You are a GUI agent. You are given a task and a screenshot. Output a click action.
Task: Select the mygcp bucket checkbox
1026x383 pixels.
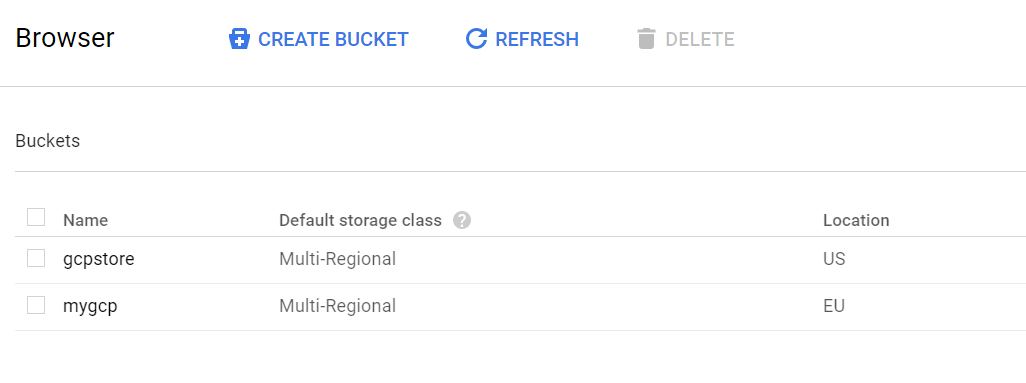(36, 305)
